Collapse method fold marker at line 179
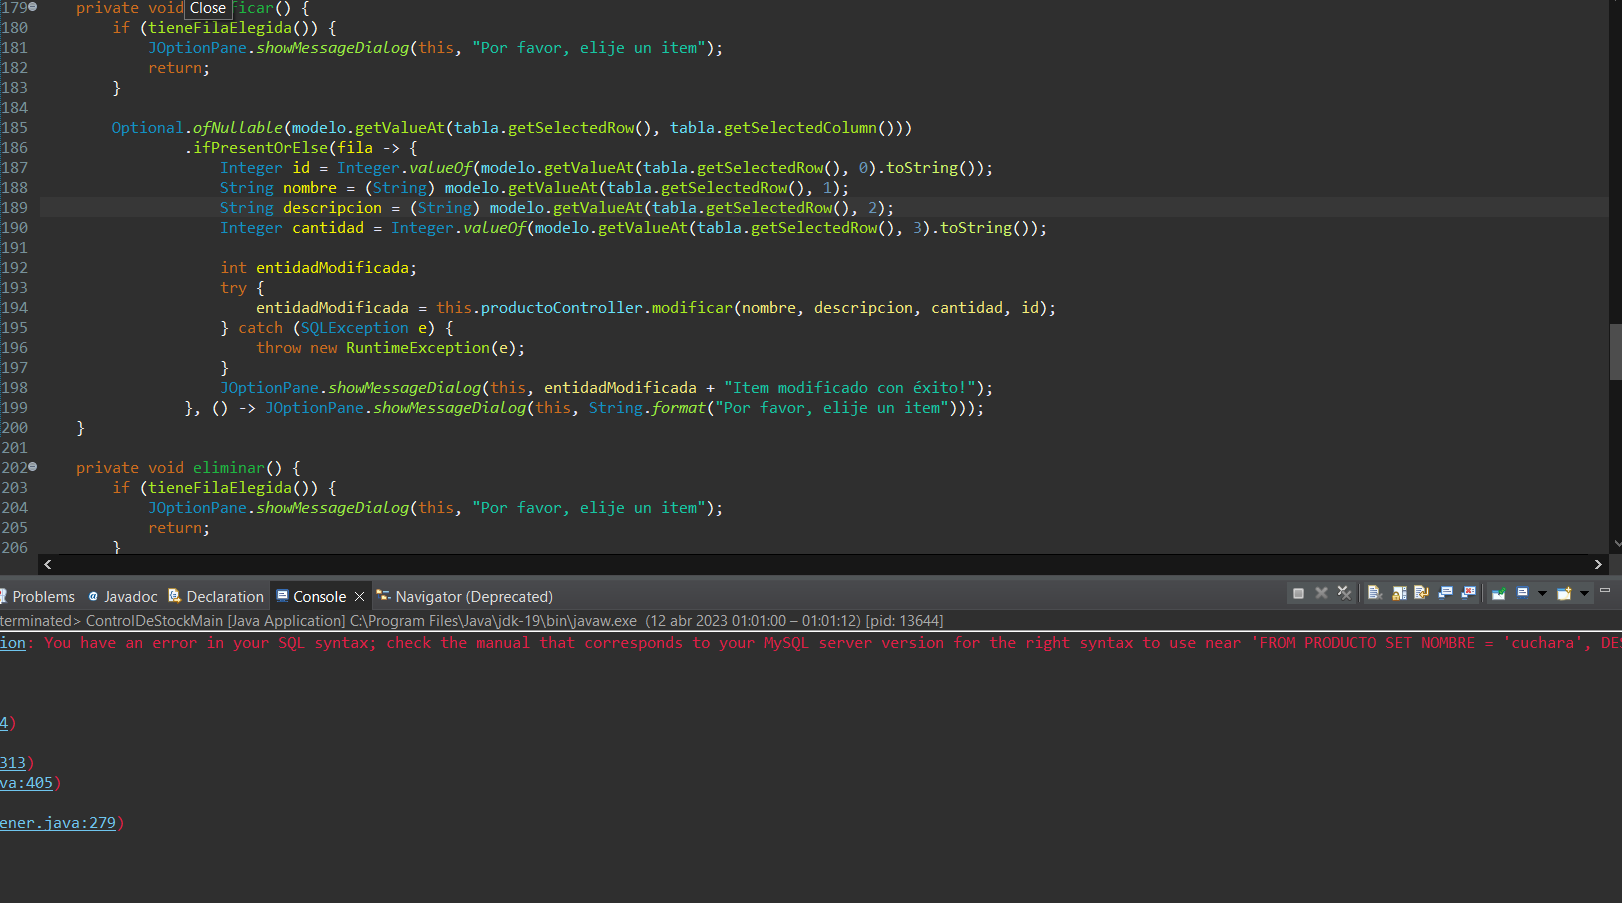This screenshot has width=1622, height=903. (x=33, y=7)
